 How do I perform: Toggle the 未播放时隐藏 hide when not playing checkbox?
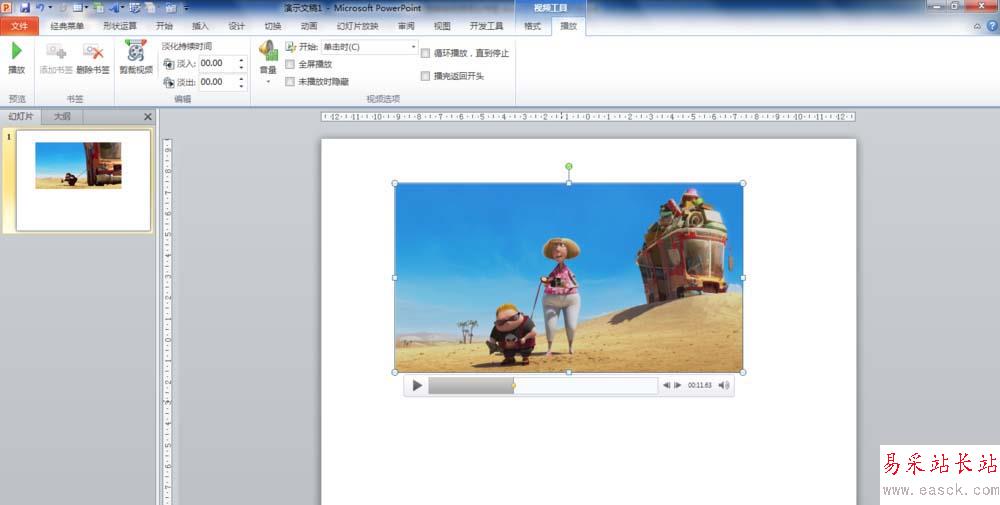tap(290, 82)
